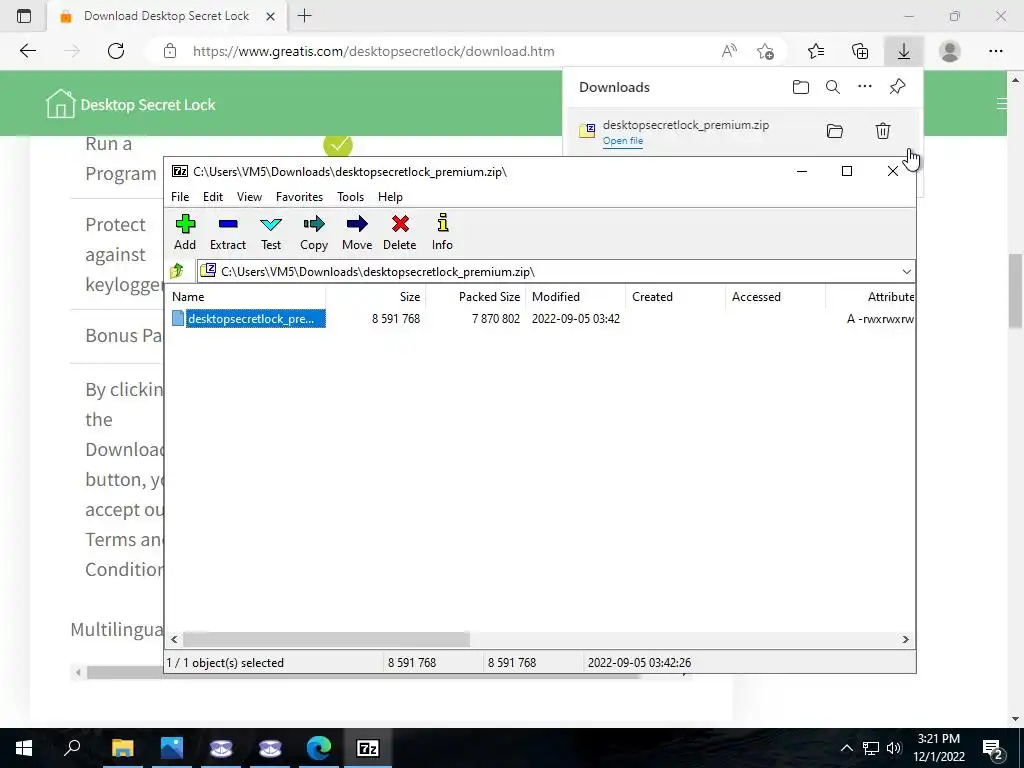Open Photos app from taskbar

(172, 748)
